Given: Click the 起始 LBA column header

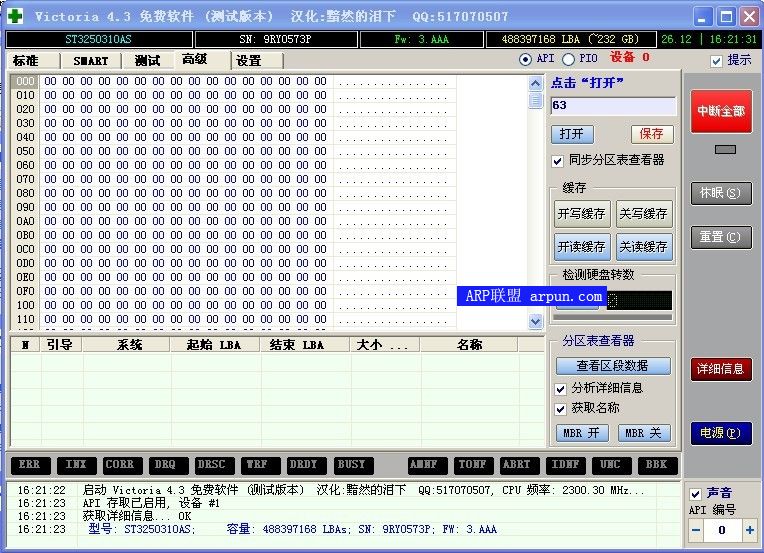Looking at the screenshot, I should coord(214,345).
